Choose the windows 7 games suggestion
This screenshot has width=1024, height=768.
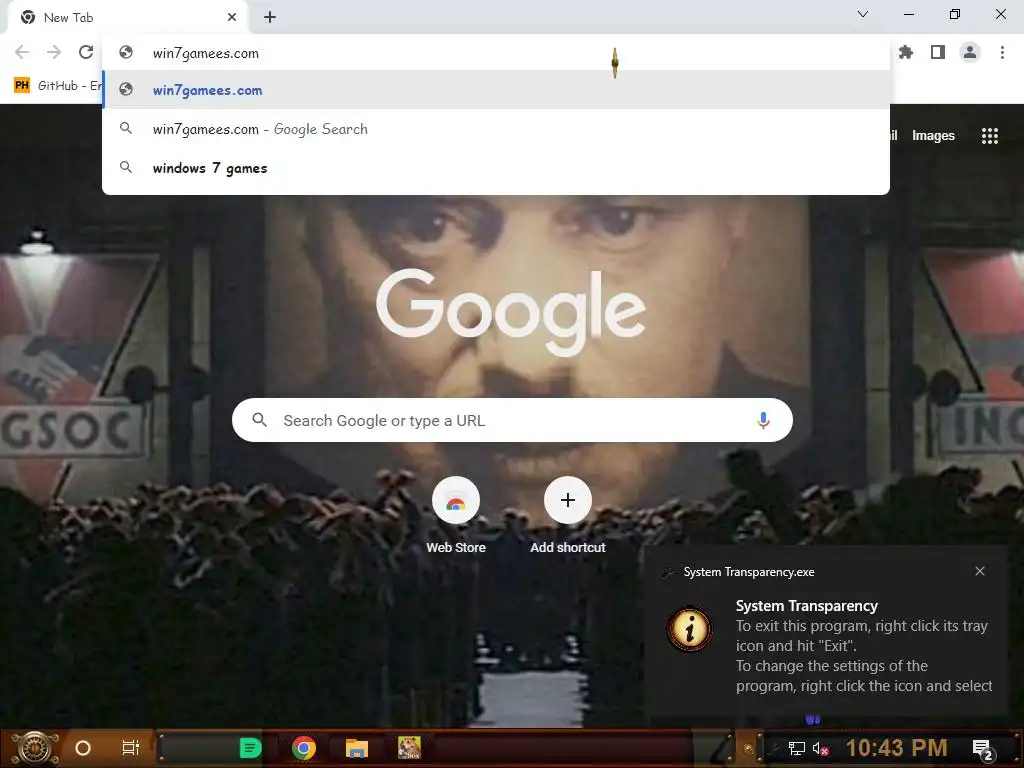496,168
